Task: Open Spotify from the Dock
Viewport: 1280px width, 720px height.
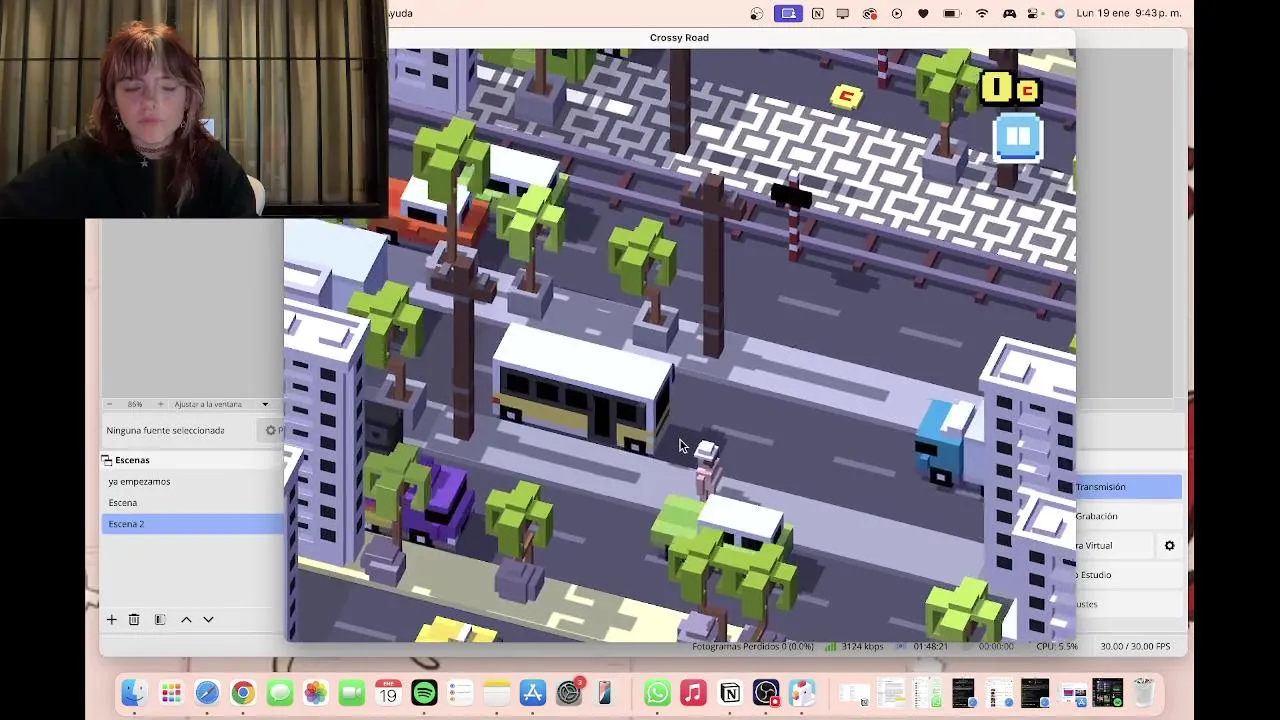Action: [424, 692]
